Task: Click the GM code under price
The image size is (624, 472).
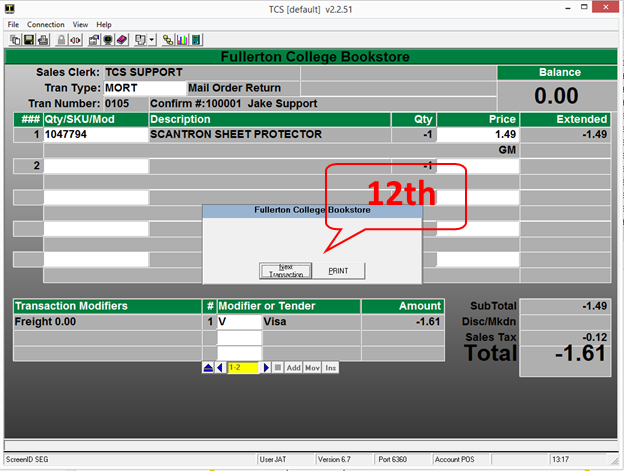Action: click(x=507, y=150)
